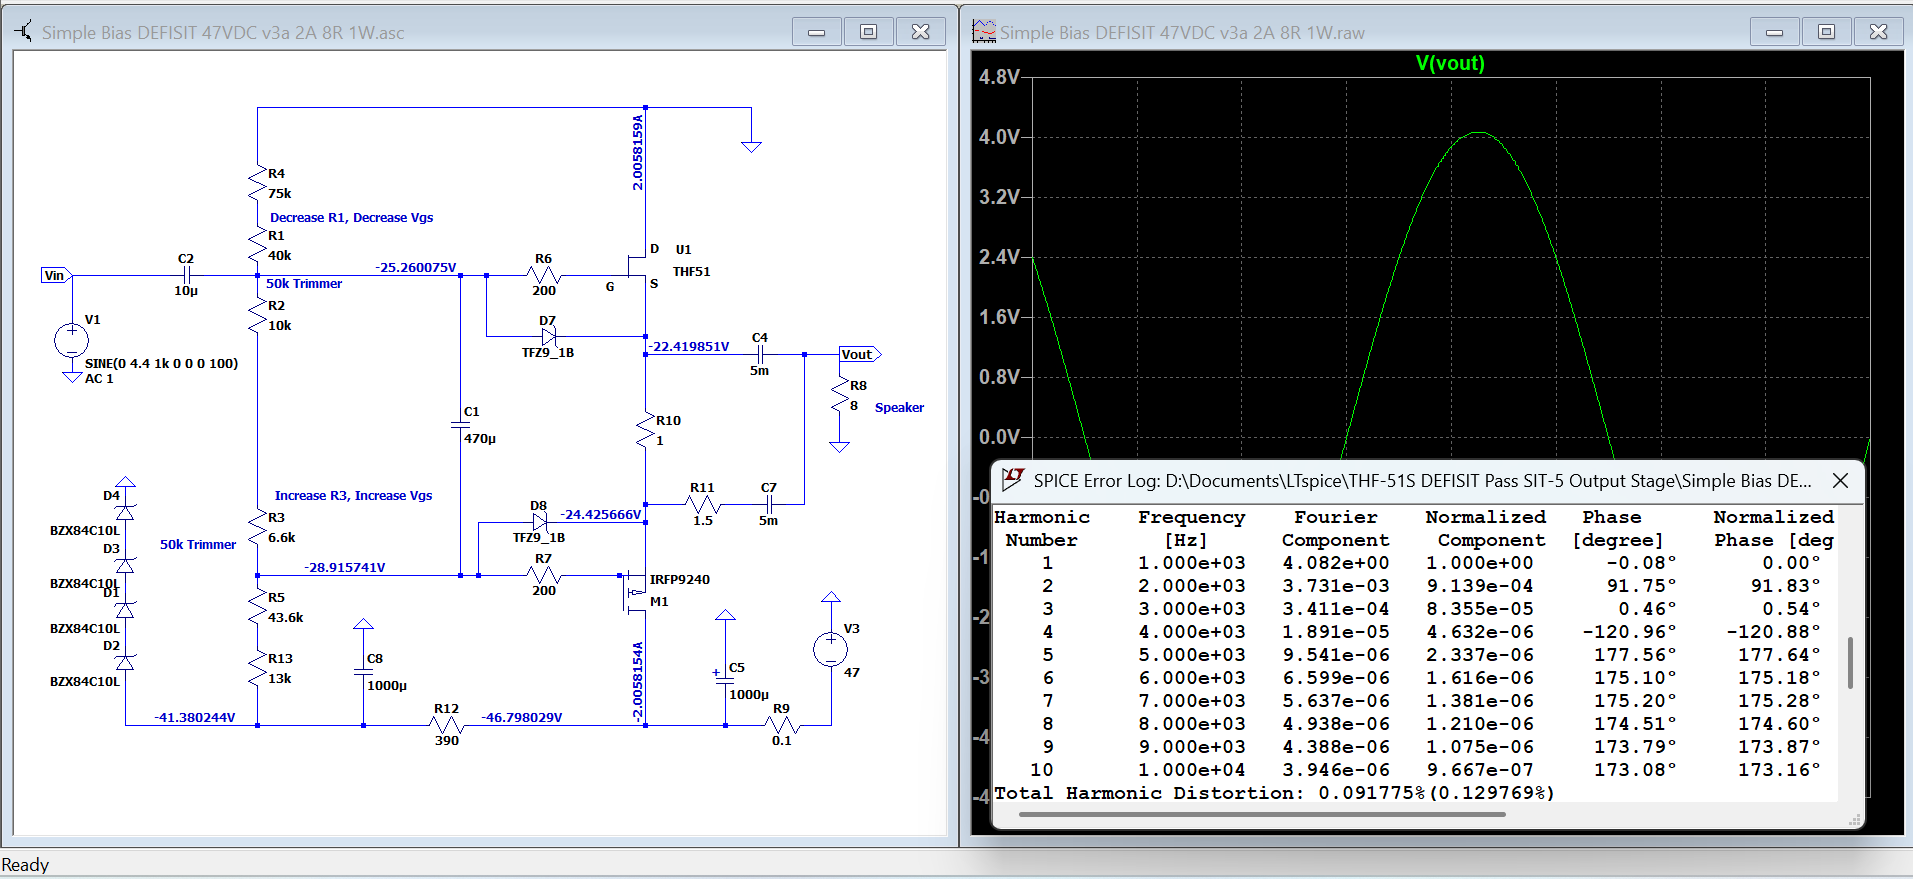Click the 4.8V axis label
Screen dimensions: 1913x879
(999, 77)
